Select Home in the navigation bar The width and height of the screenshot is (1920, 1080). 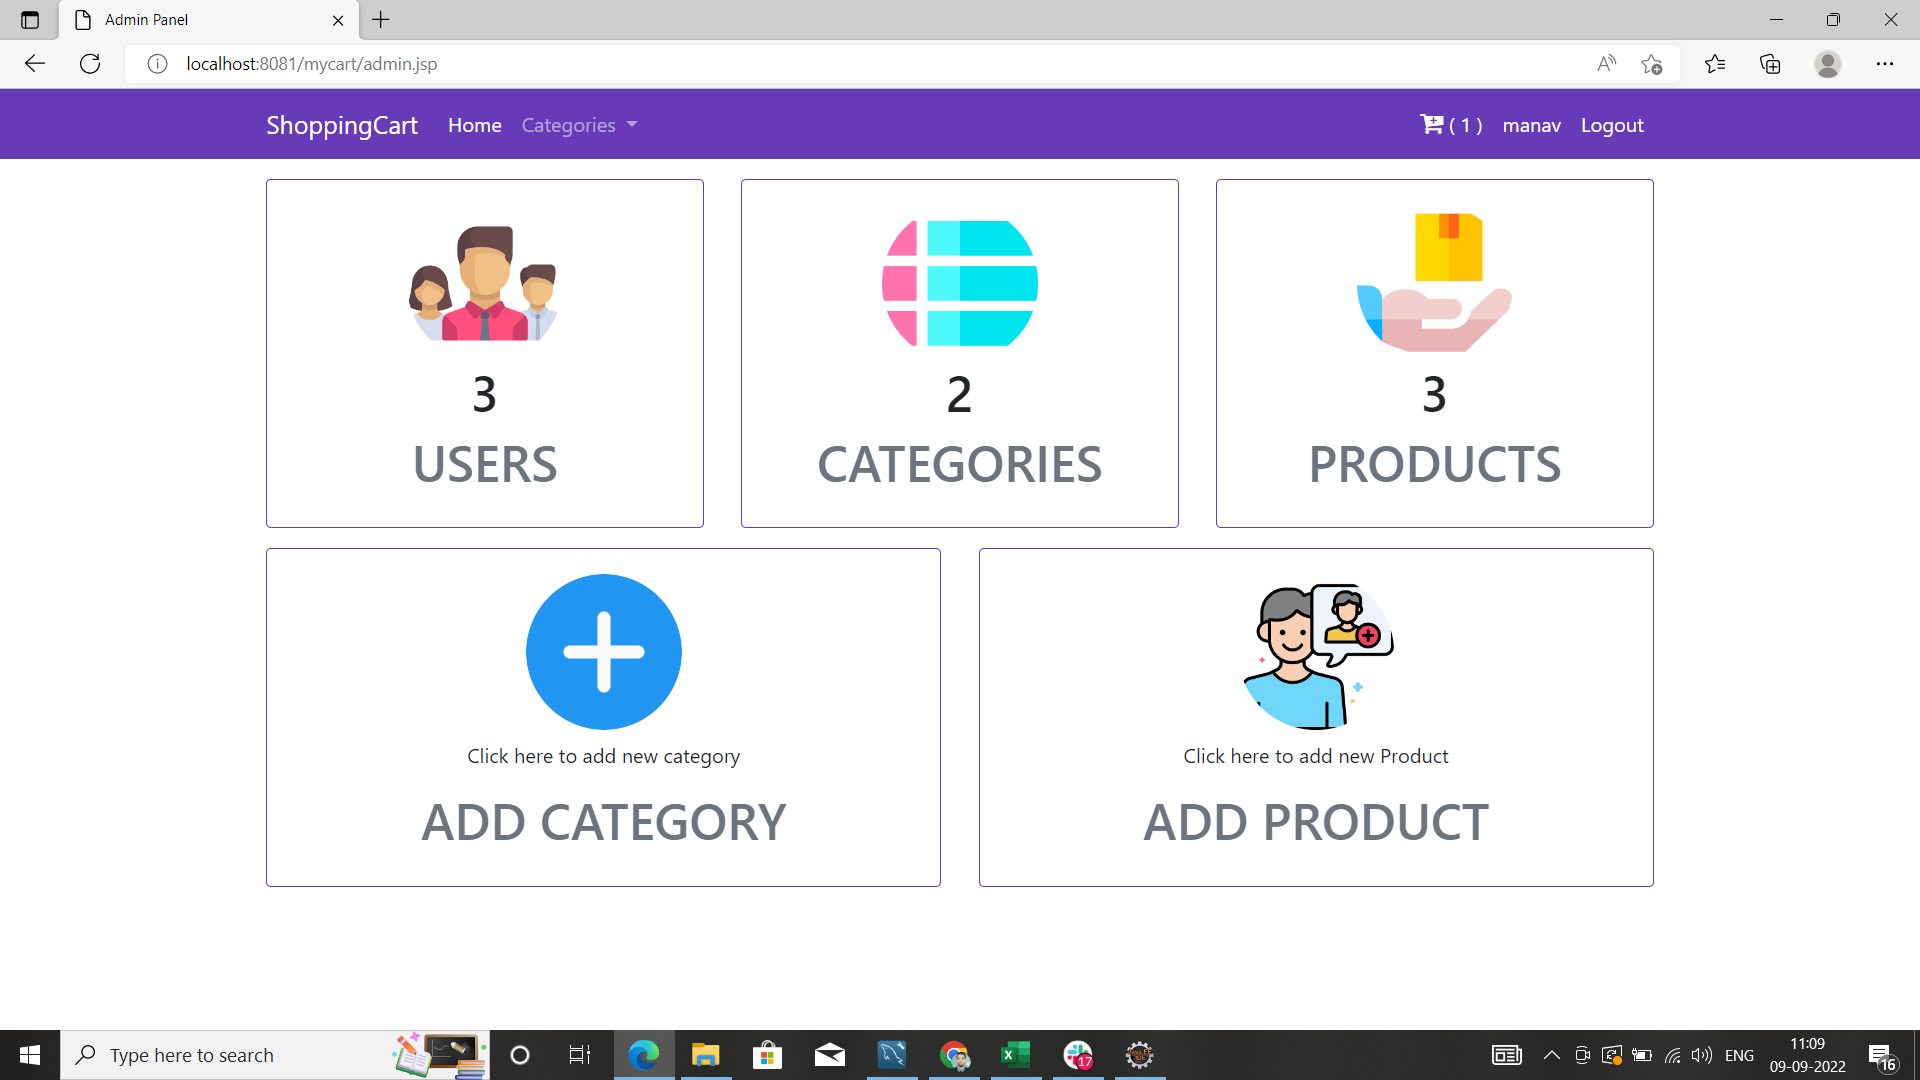[474, 125]
